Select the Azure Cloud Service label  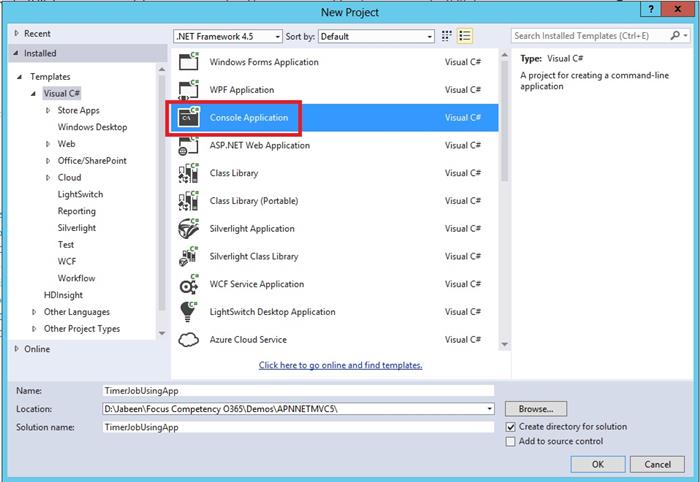pos(248,340)
